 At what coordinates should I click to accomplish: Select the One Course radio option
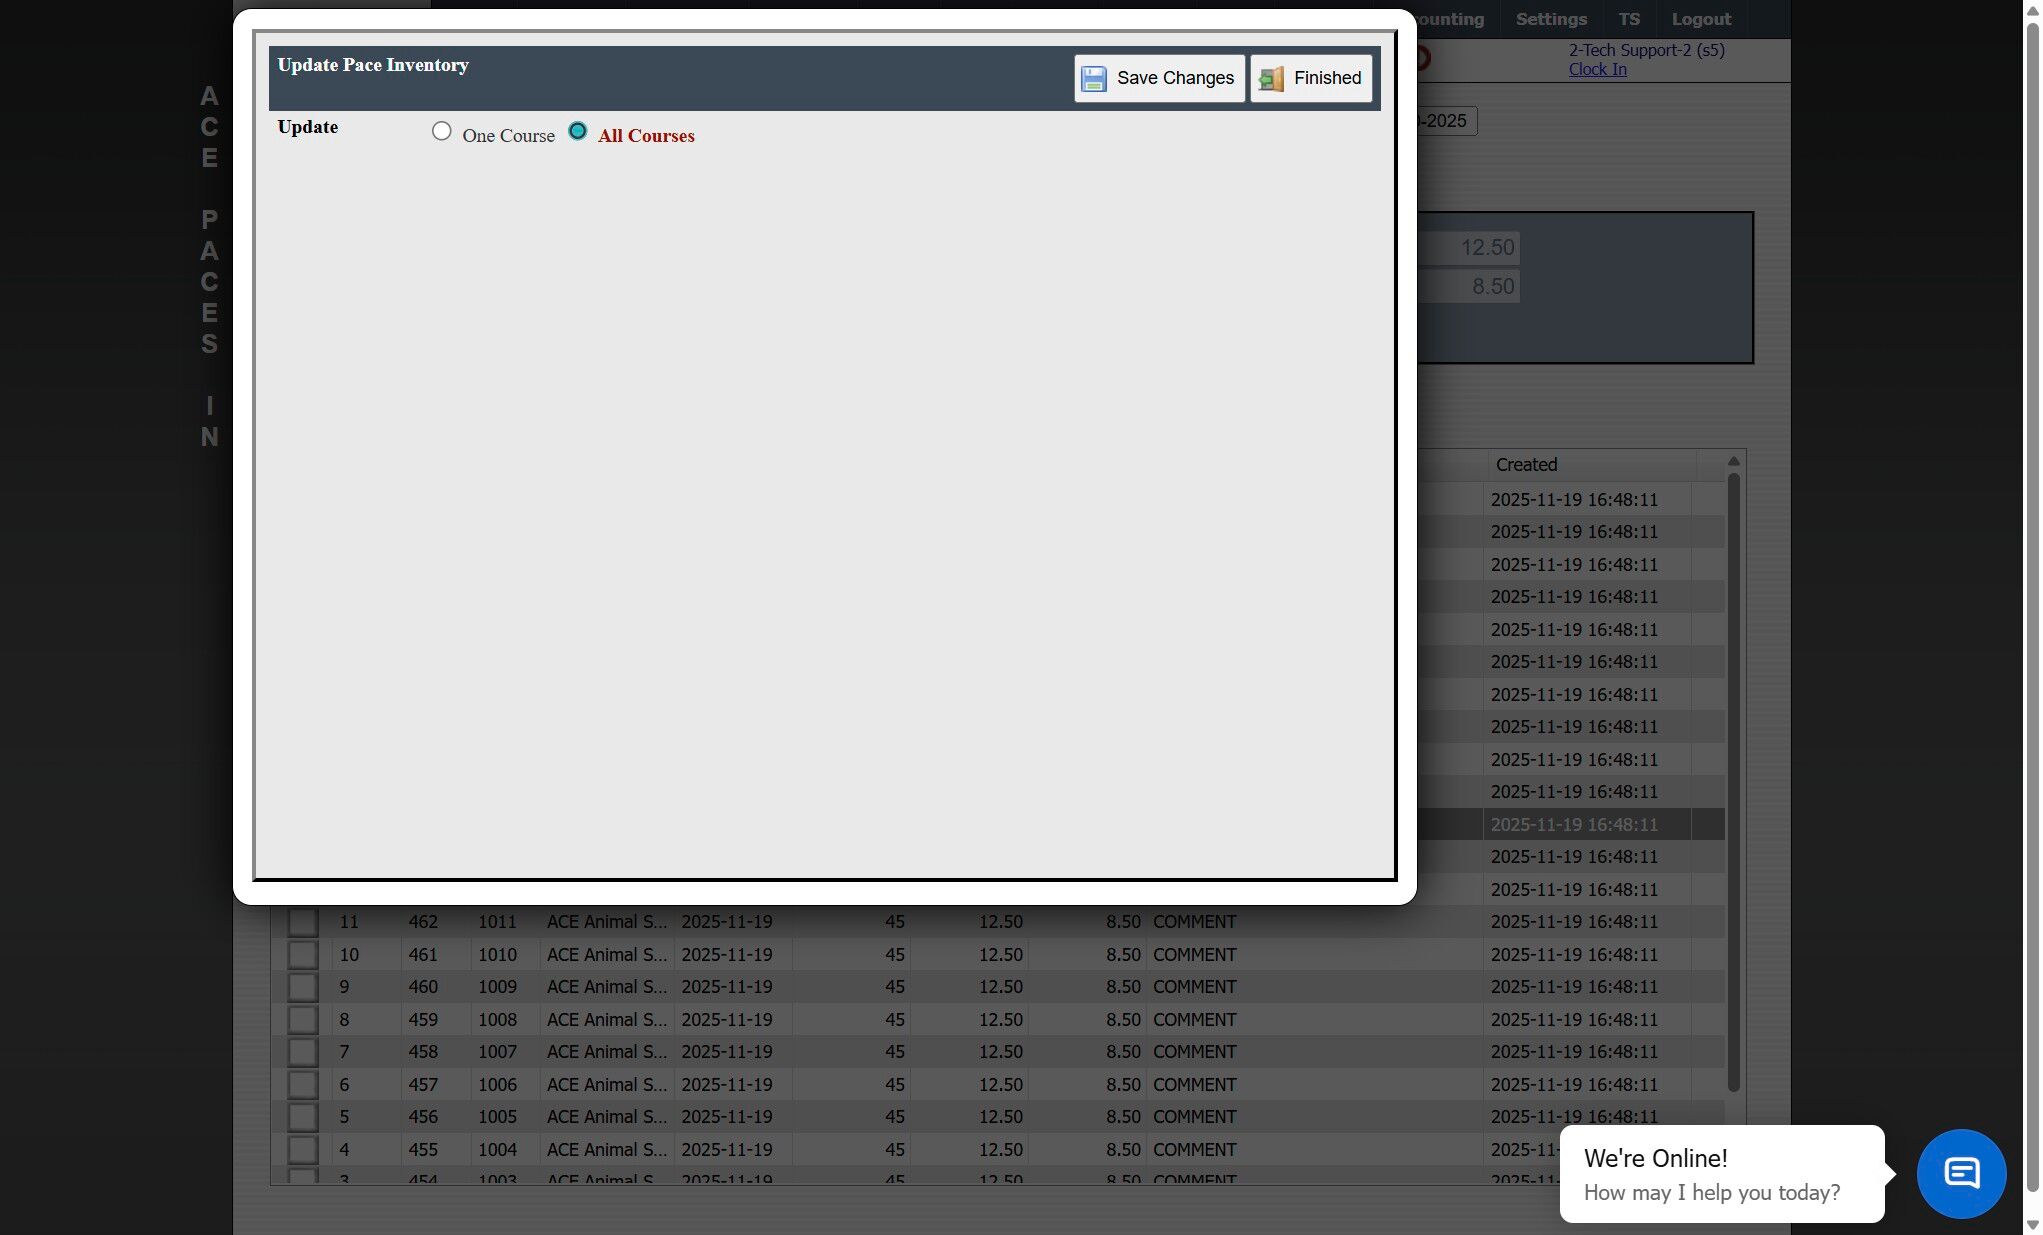coord(441,132)
